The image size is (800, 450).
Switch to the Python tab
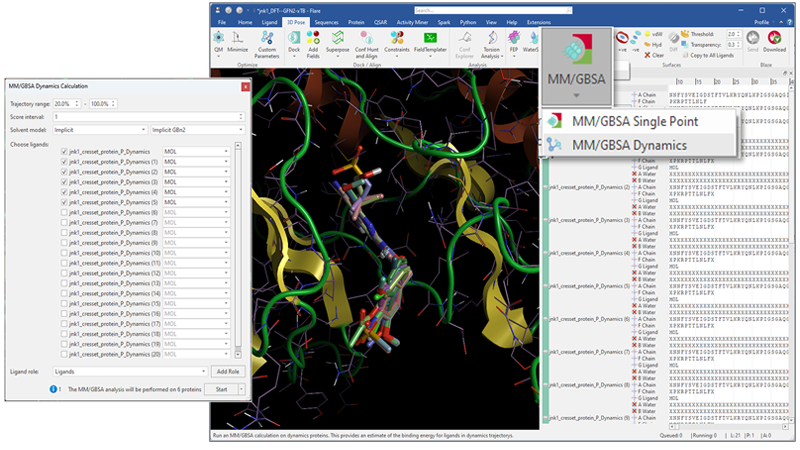pos(467,22)
